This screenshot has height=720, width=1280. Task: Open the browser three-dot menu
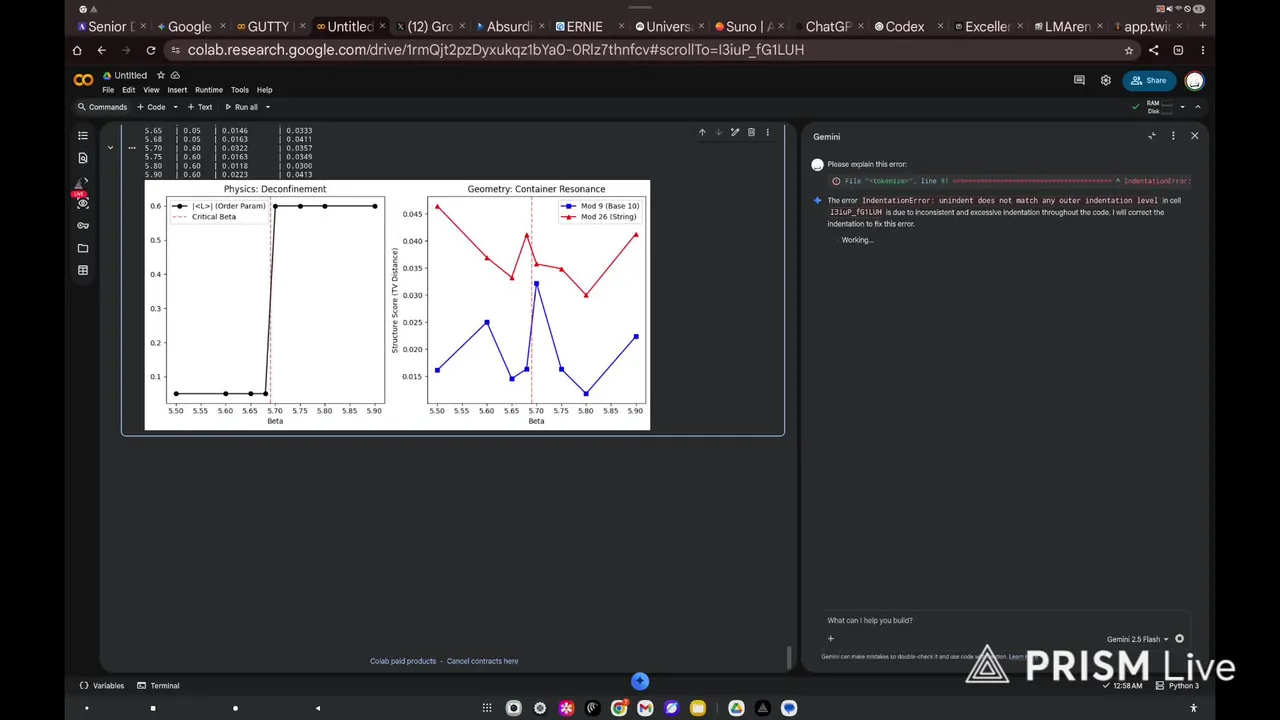click(1203, 50)
